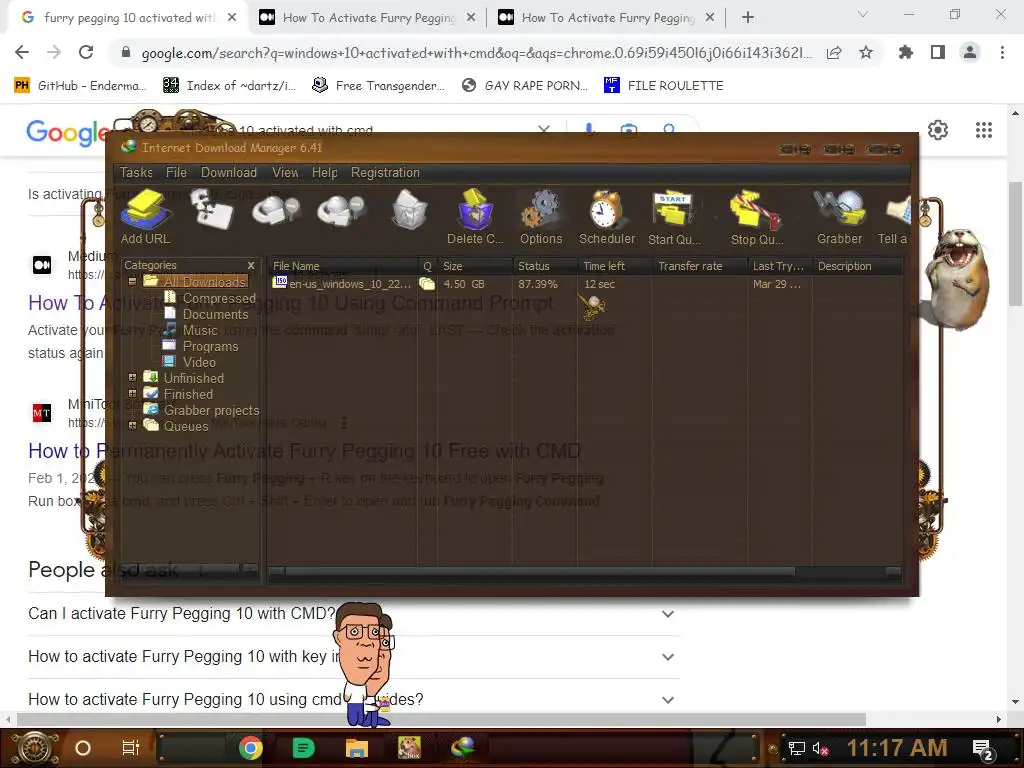
Task: Open Chrome three-dot menu
Action: click(x=1002, y=52)
